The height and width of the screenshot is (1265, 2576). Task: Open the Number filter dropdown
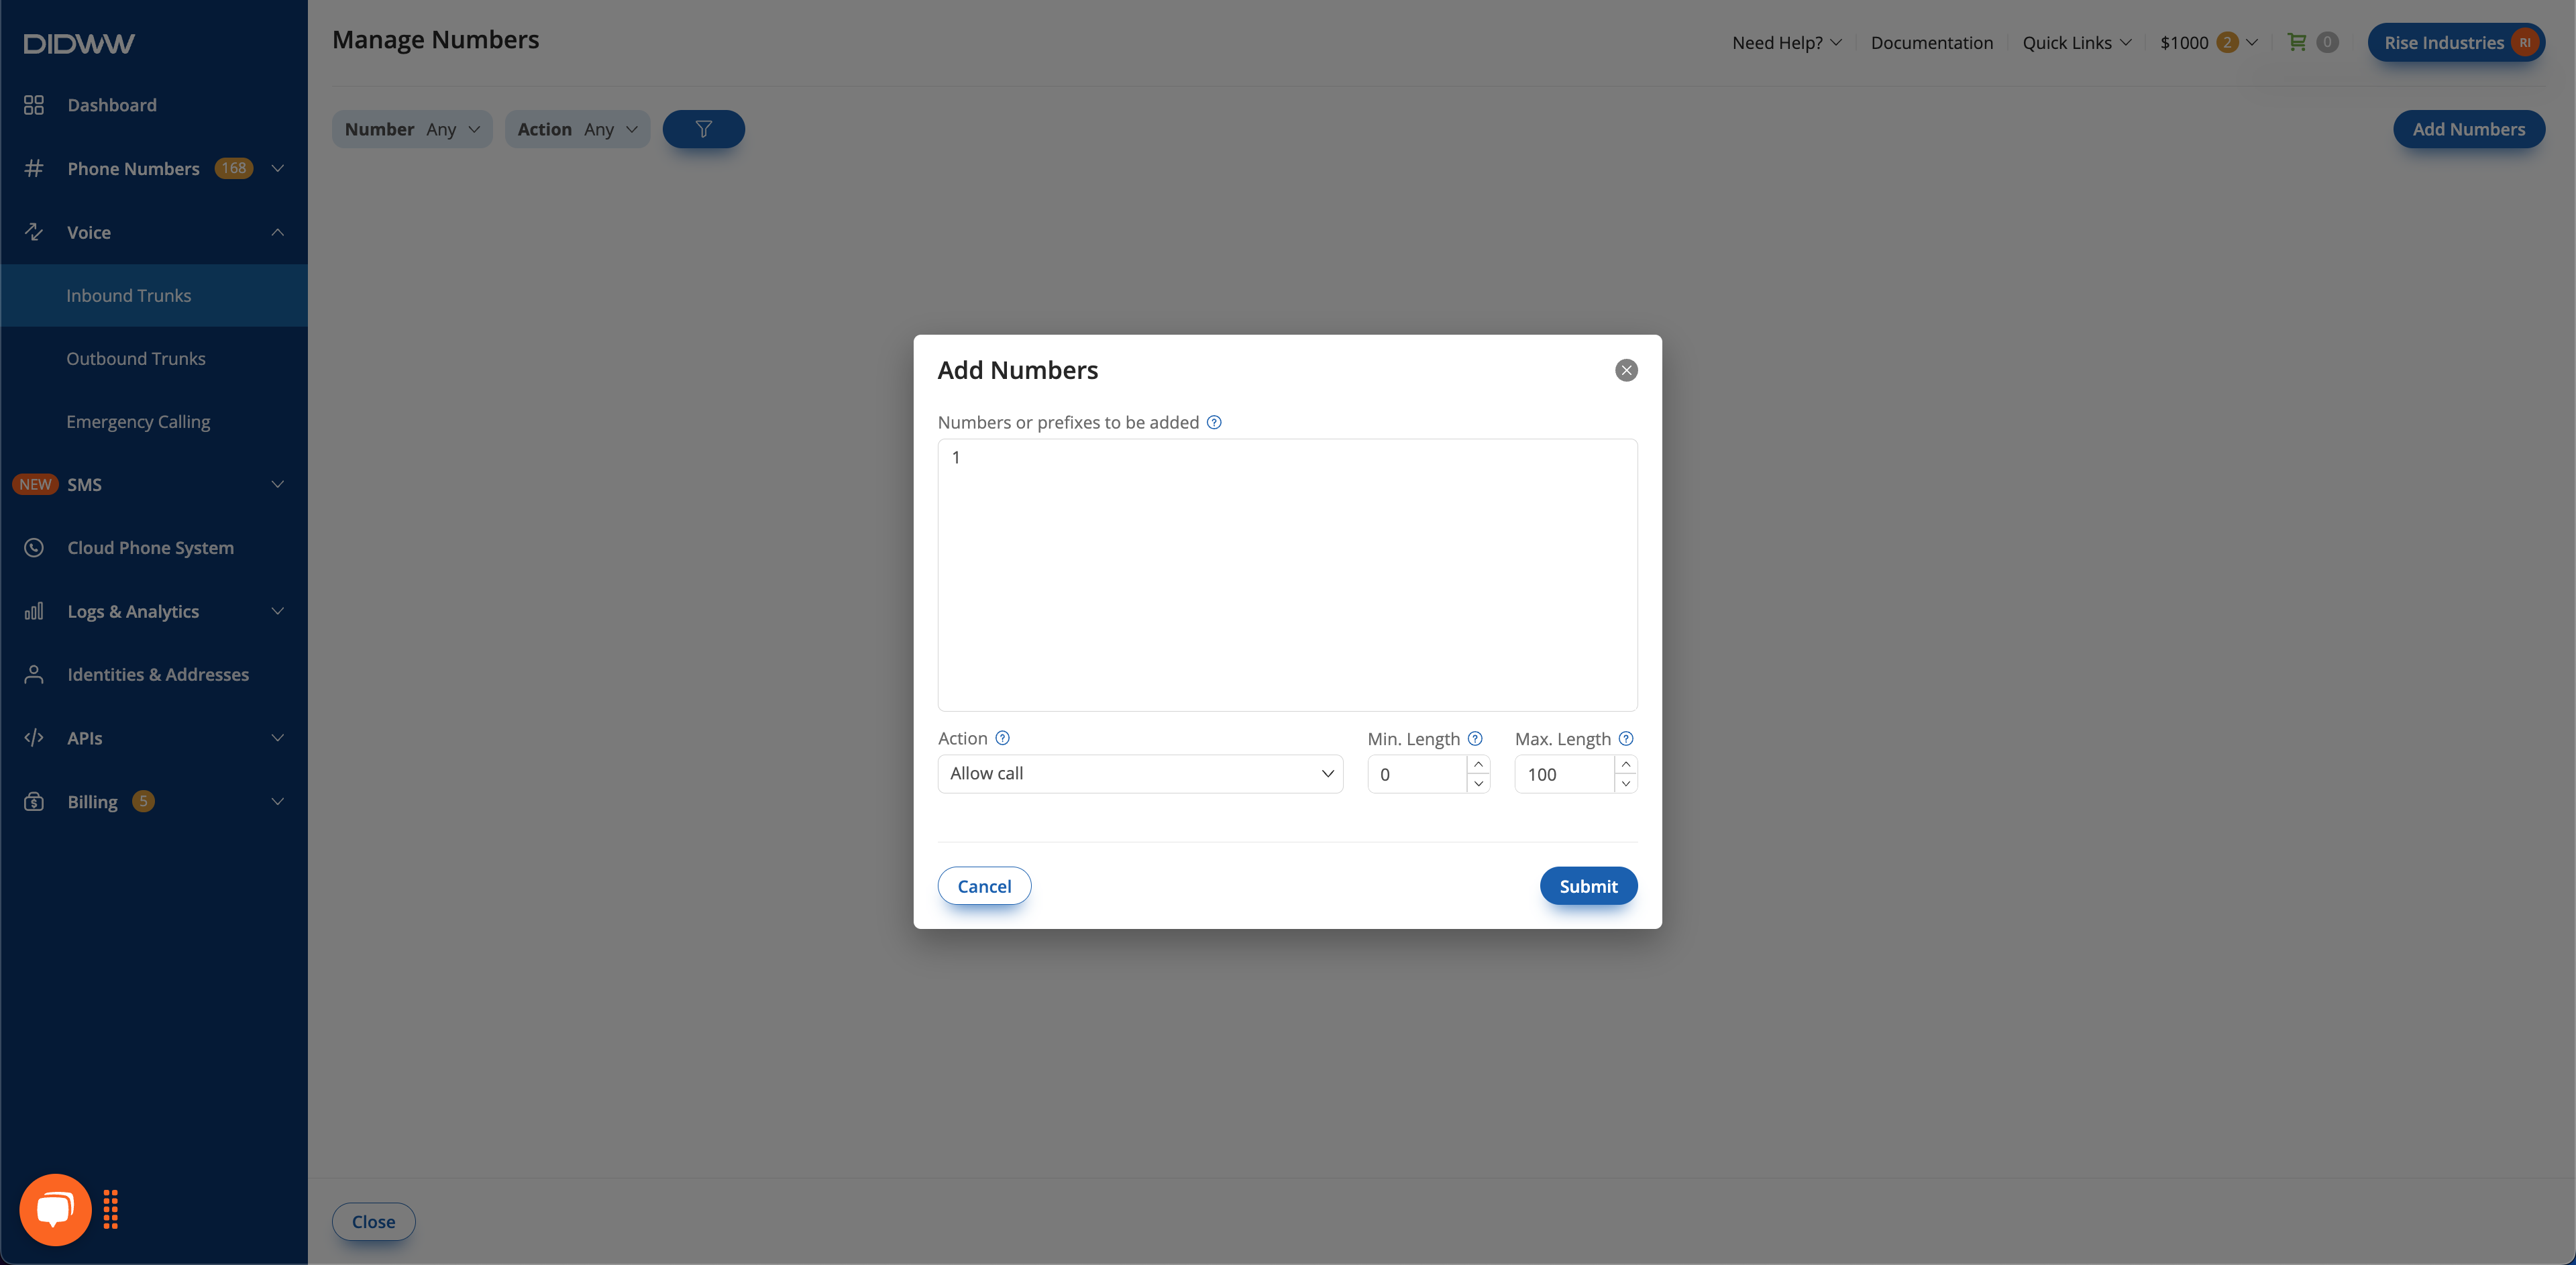coord(412,129)
